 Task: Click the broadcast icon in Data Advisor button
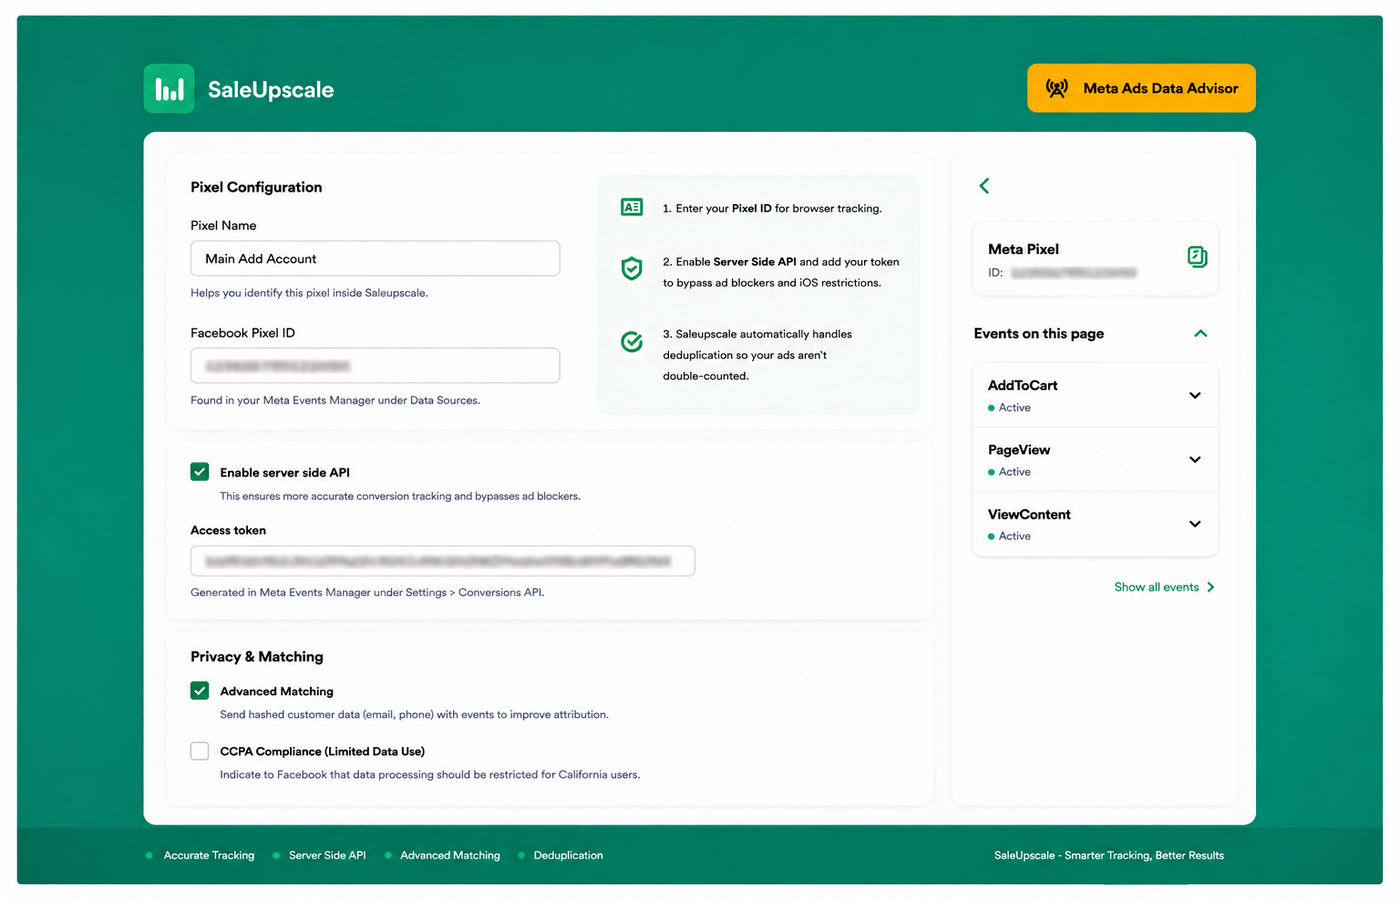click(1057, 88)
